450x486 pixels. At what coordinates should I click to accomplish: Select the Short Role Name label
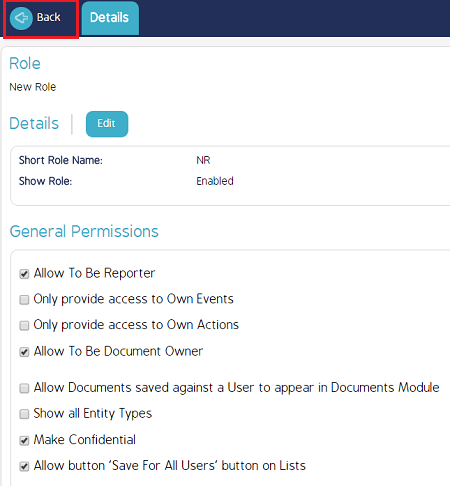pos(61,160)
